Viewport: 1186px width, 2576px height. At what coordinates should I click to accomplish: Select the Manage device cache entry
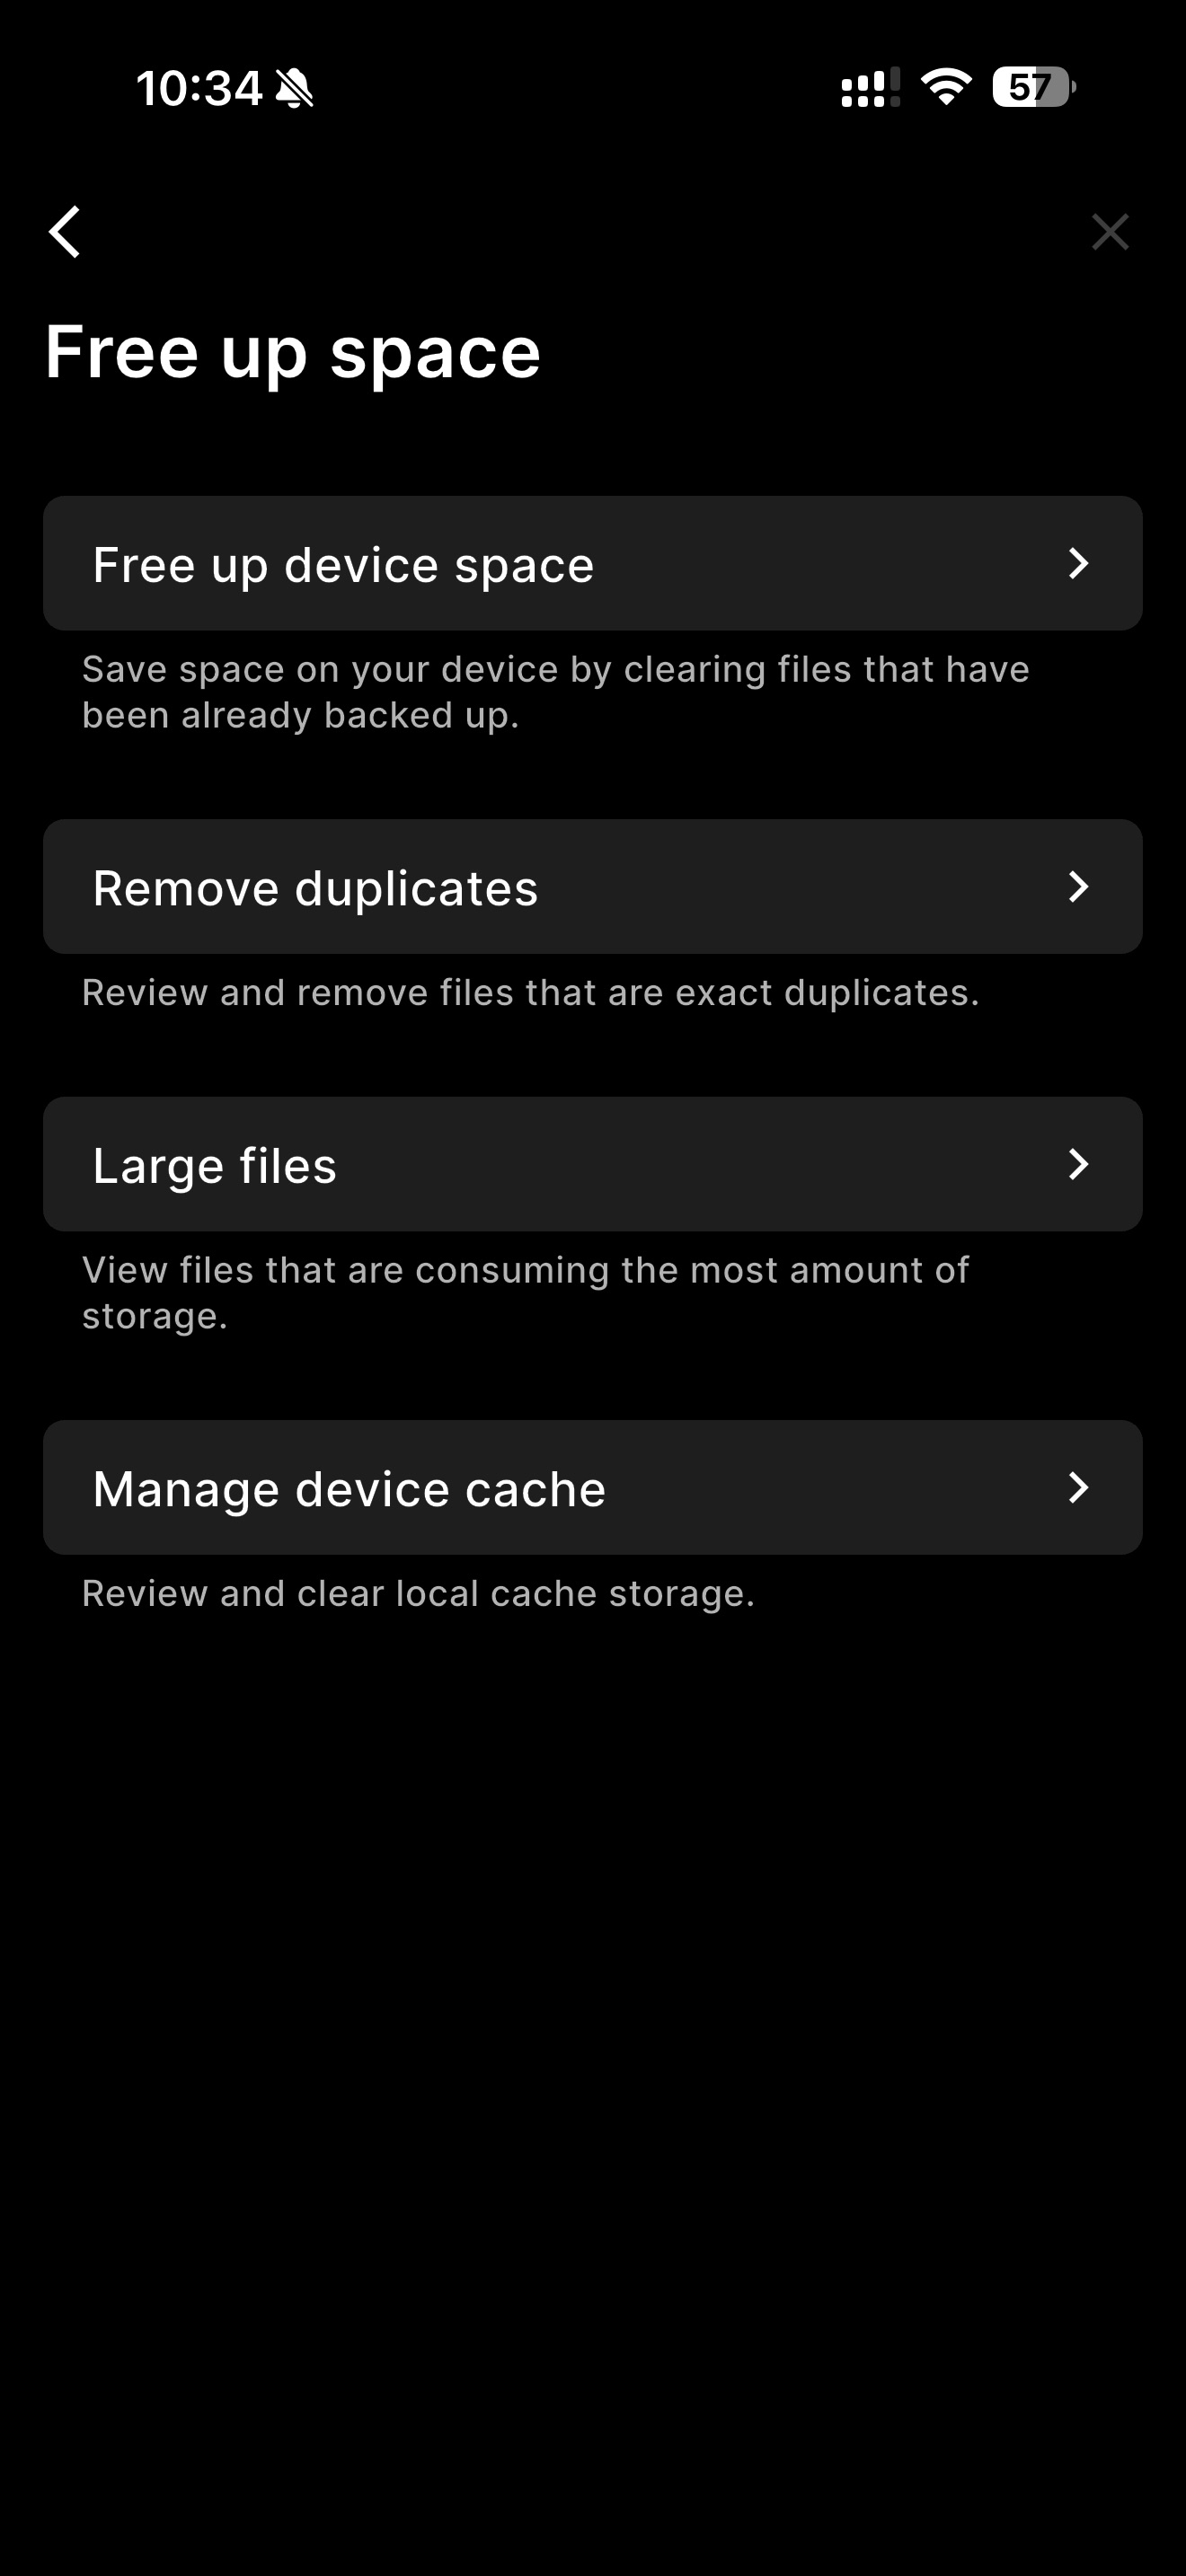point(592,1487)
